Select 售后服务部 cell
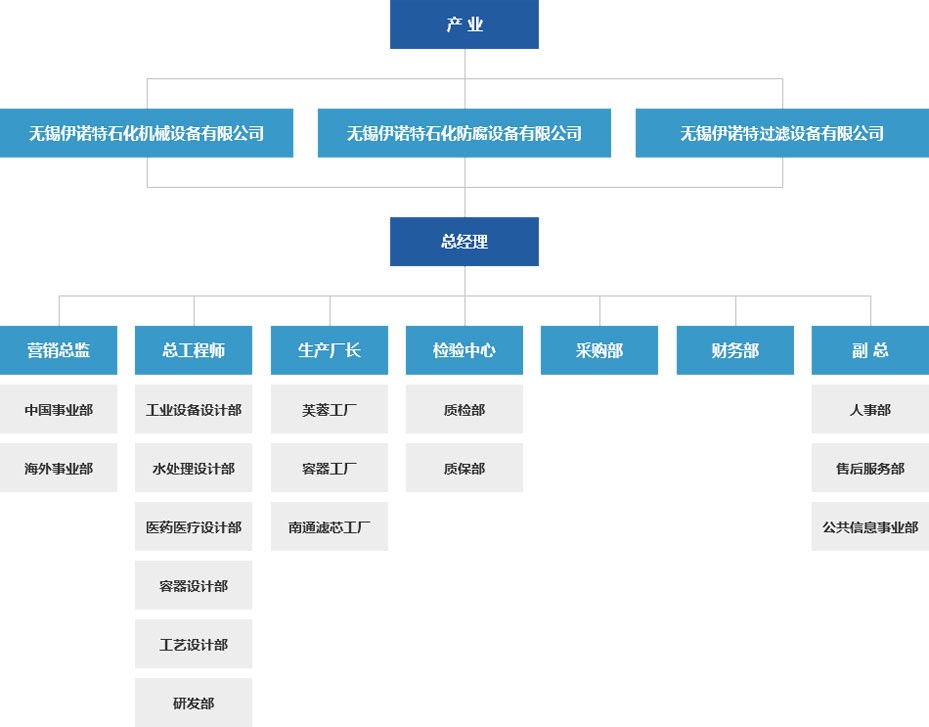929x727 pixels. click(870, 468)
